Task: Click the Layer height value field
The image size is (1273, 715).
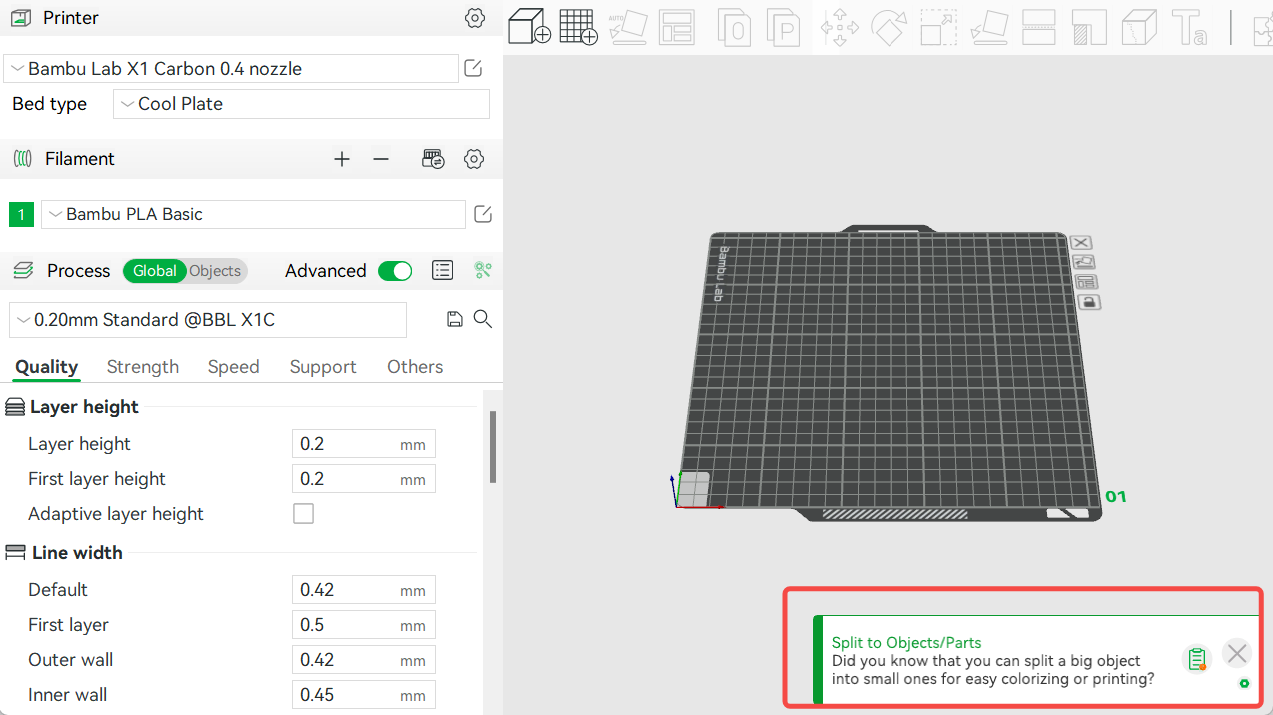Action: 364,444
